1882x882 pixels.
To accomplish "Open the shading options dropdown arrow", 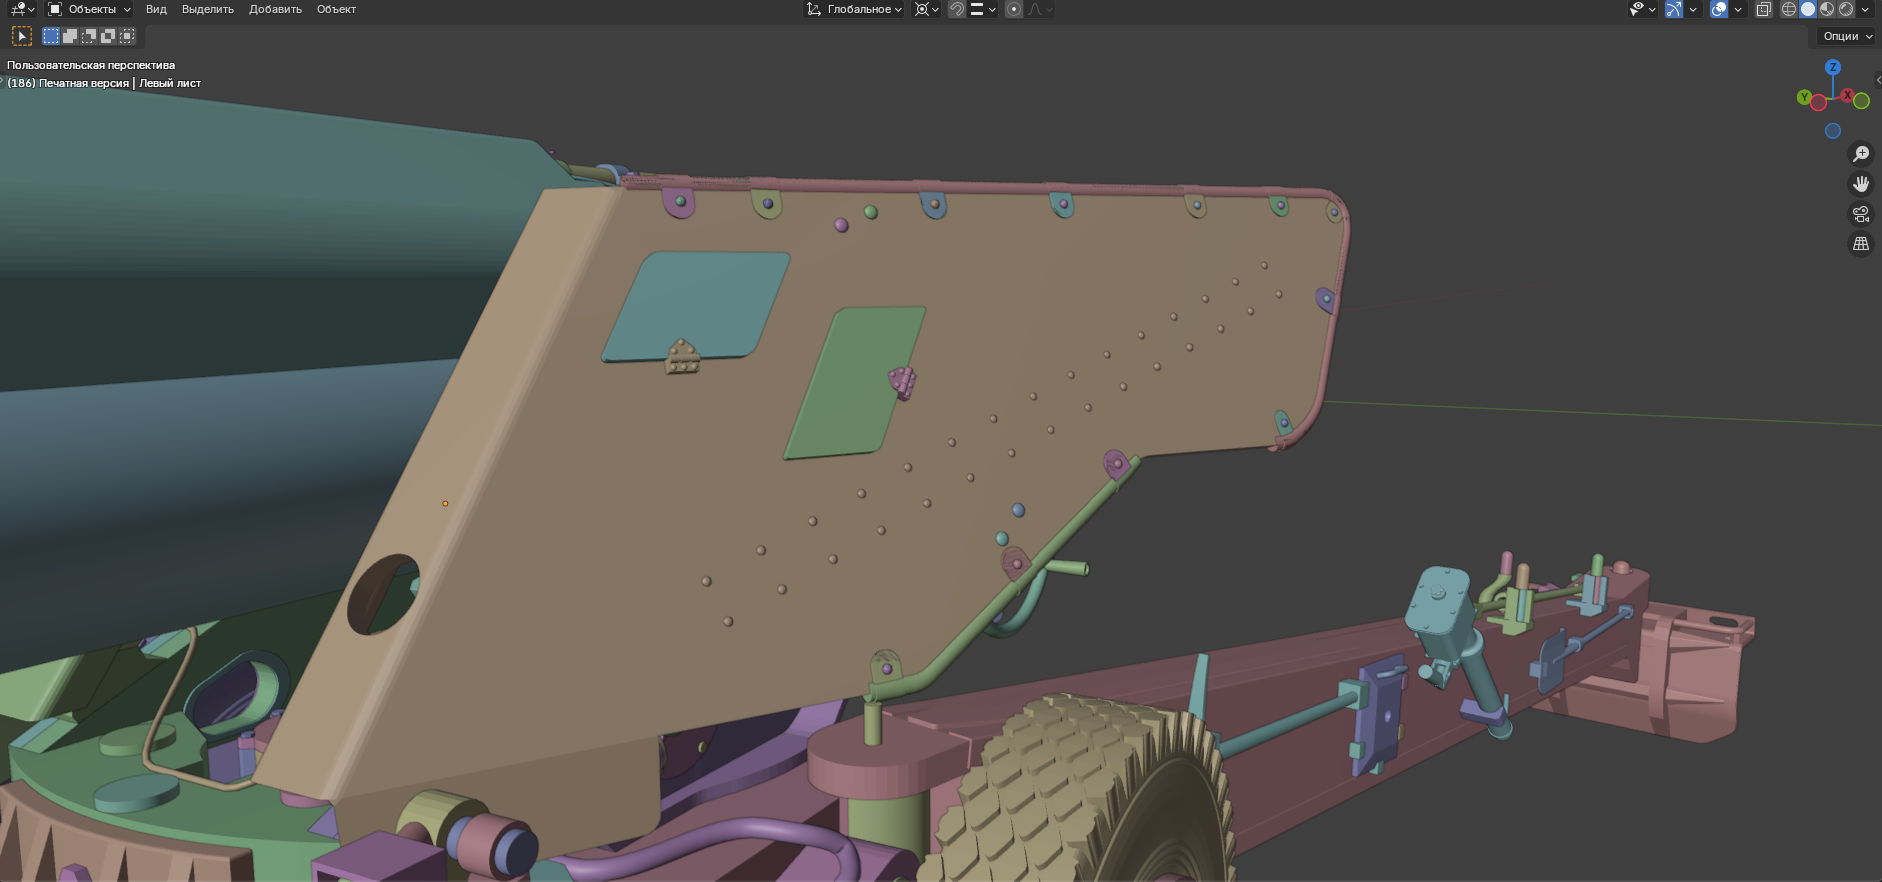I will coord(1865,9).
